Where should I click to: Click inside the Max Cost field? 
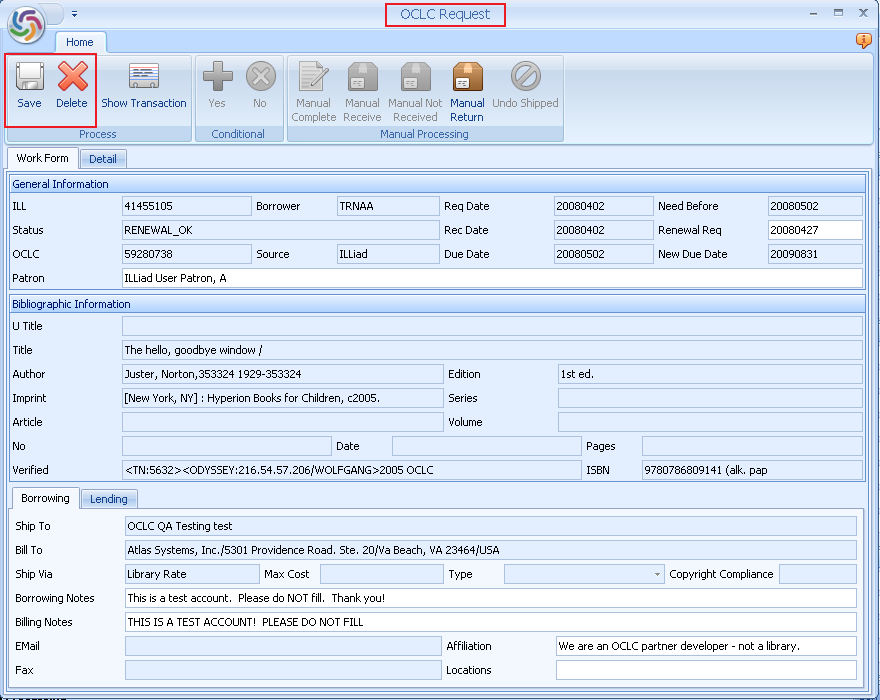point(380,573)
